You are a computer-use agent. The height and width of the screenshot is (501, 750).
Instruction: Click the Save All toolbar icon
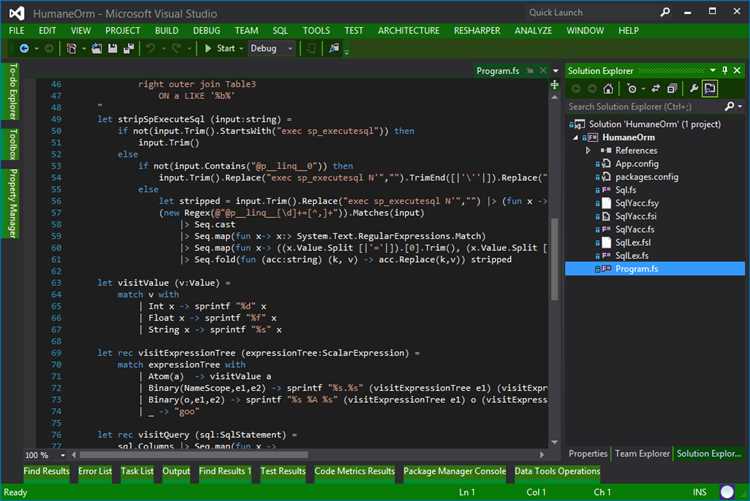[129, 48]
